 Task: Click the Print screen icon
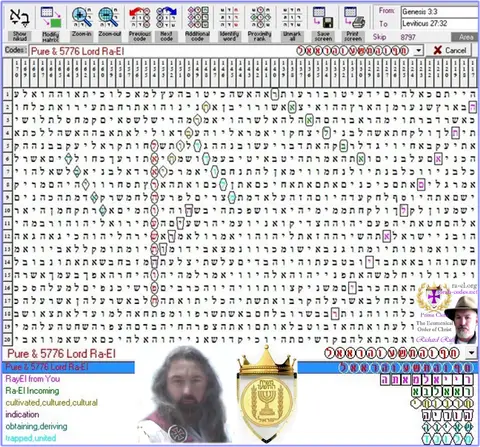(x=354, y=18)
